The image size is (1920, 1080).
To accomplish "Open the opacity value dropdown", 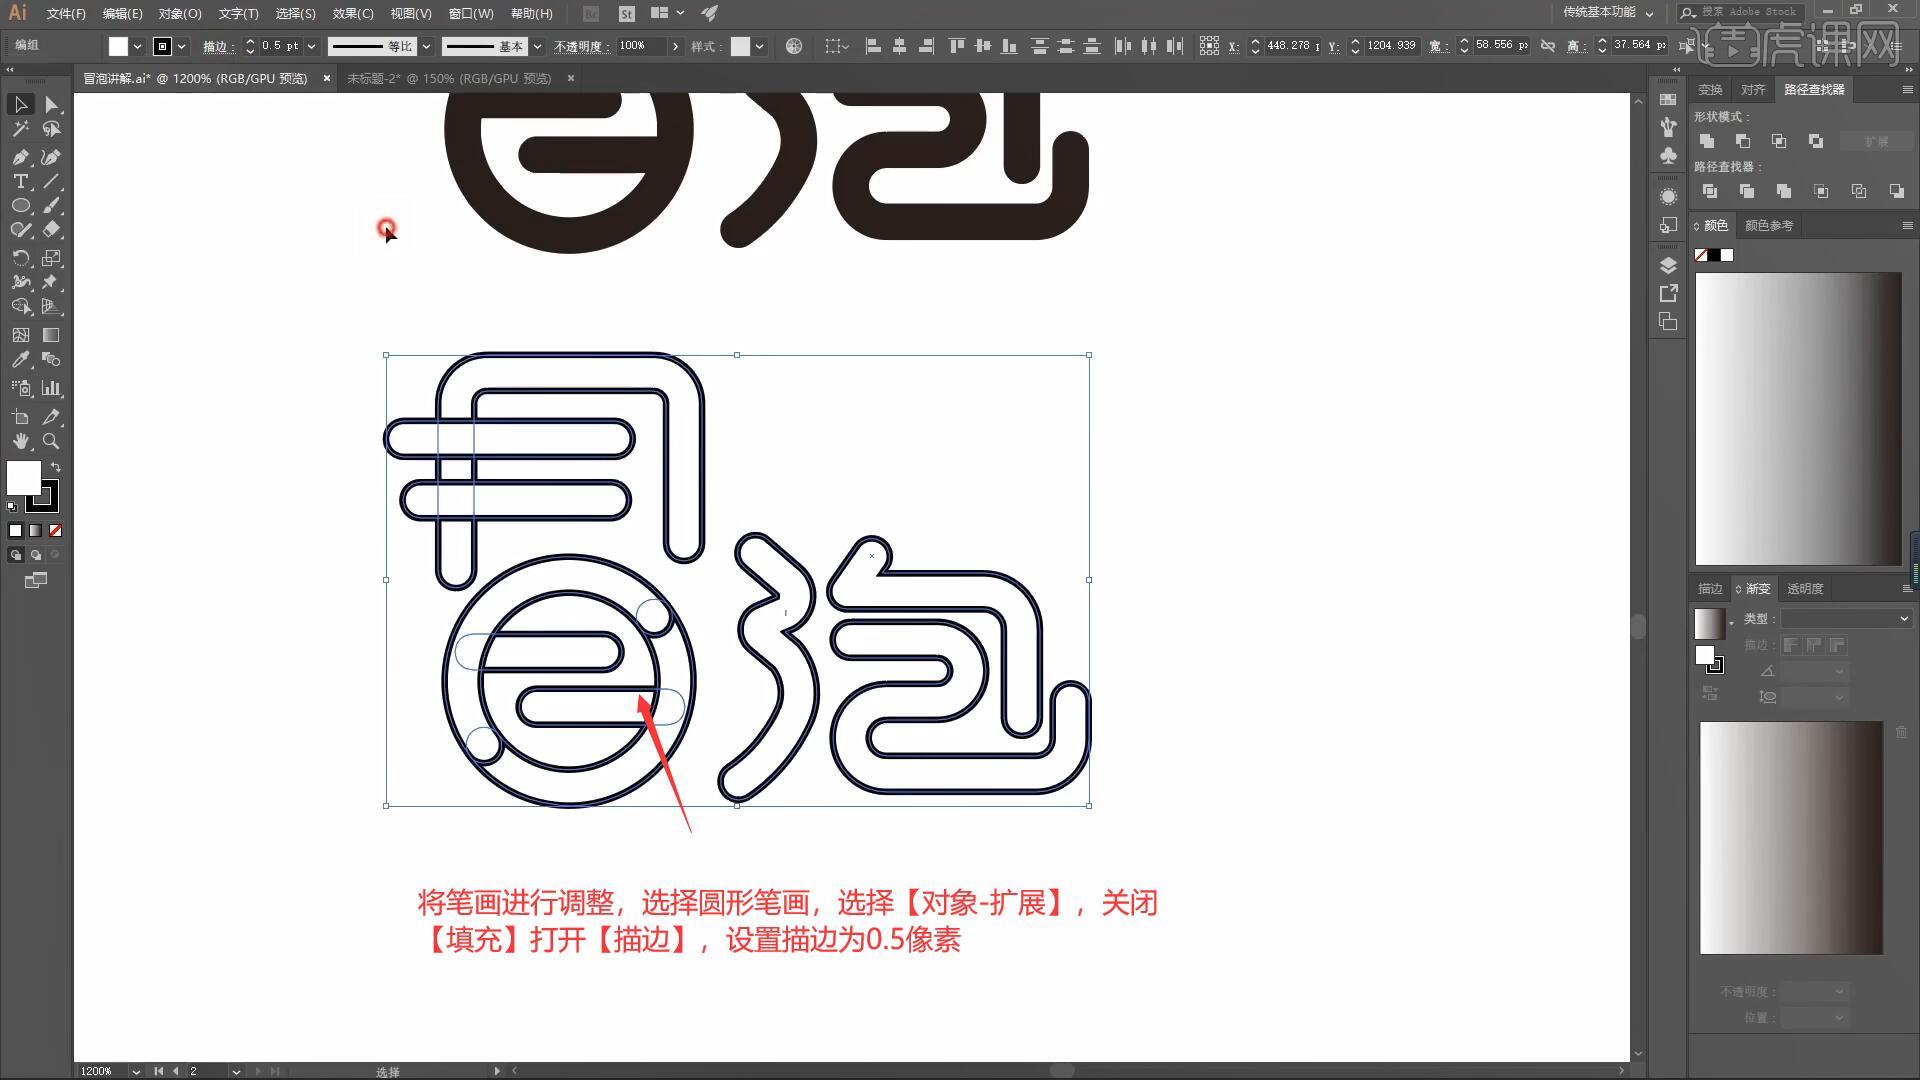I will pos(676,46).
